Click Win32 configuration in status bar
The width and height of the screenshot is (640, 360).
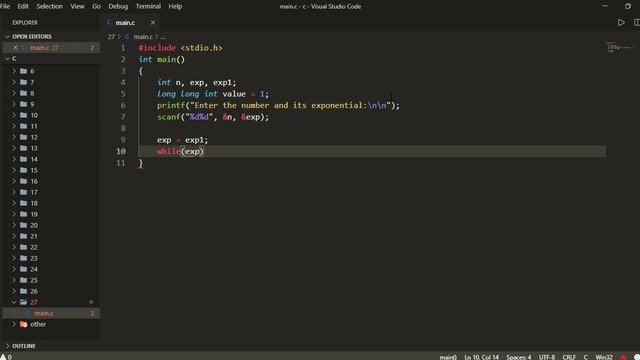coord(604,357)
